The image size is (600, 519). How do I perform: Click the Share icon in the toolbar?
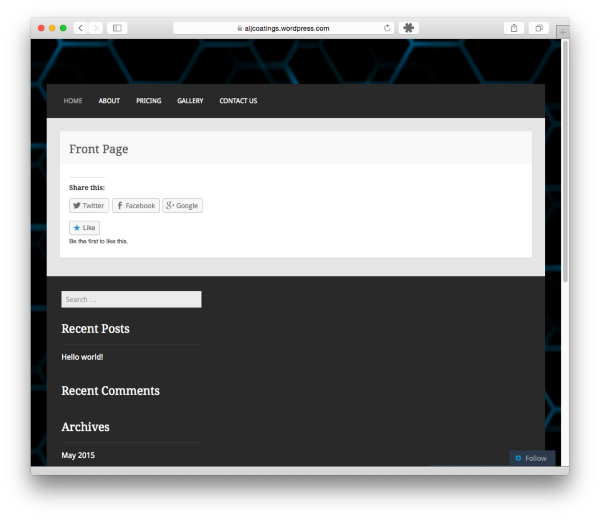tap(514, 28)
